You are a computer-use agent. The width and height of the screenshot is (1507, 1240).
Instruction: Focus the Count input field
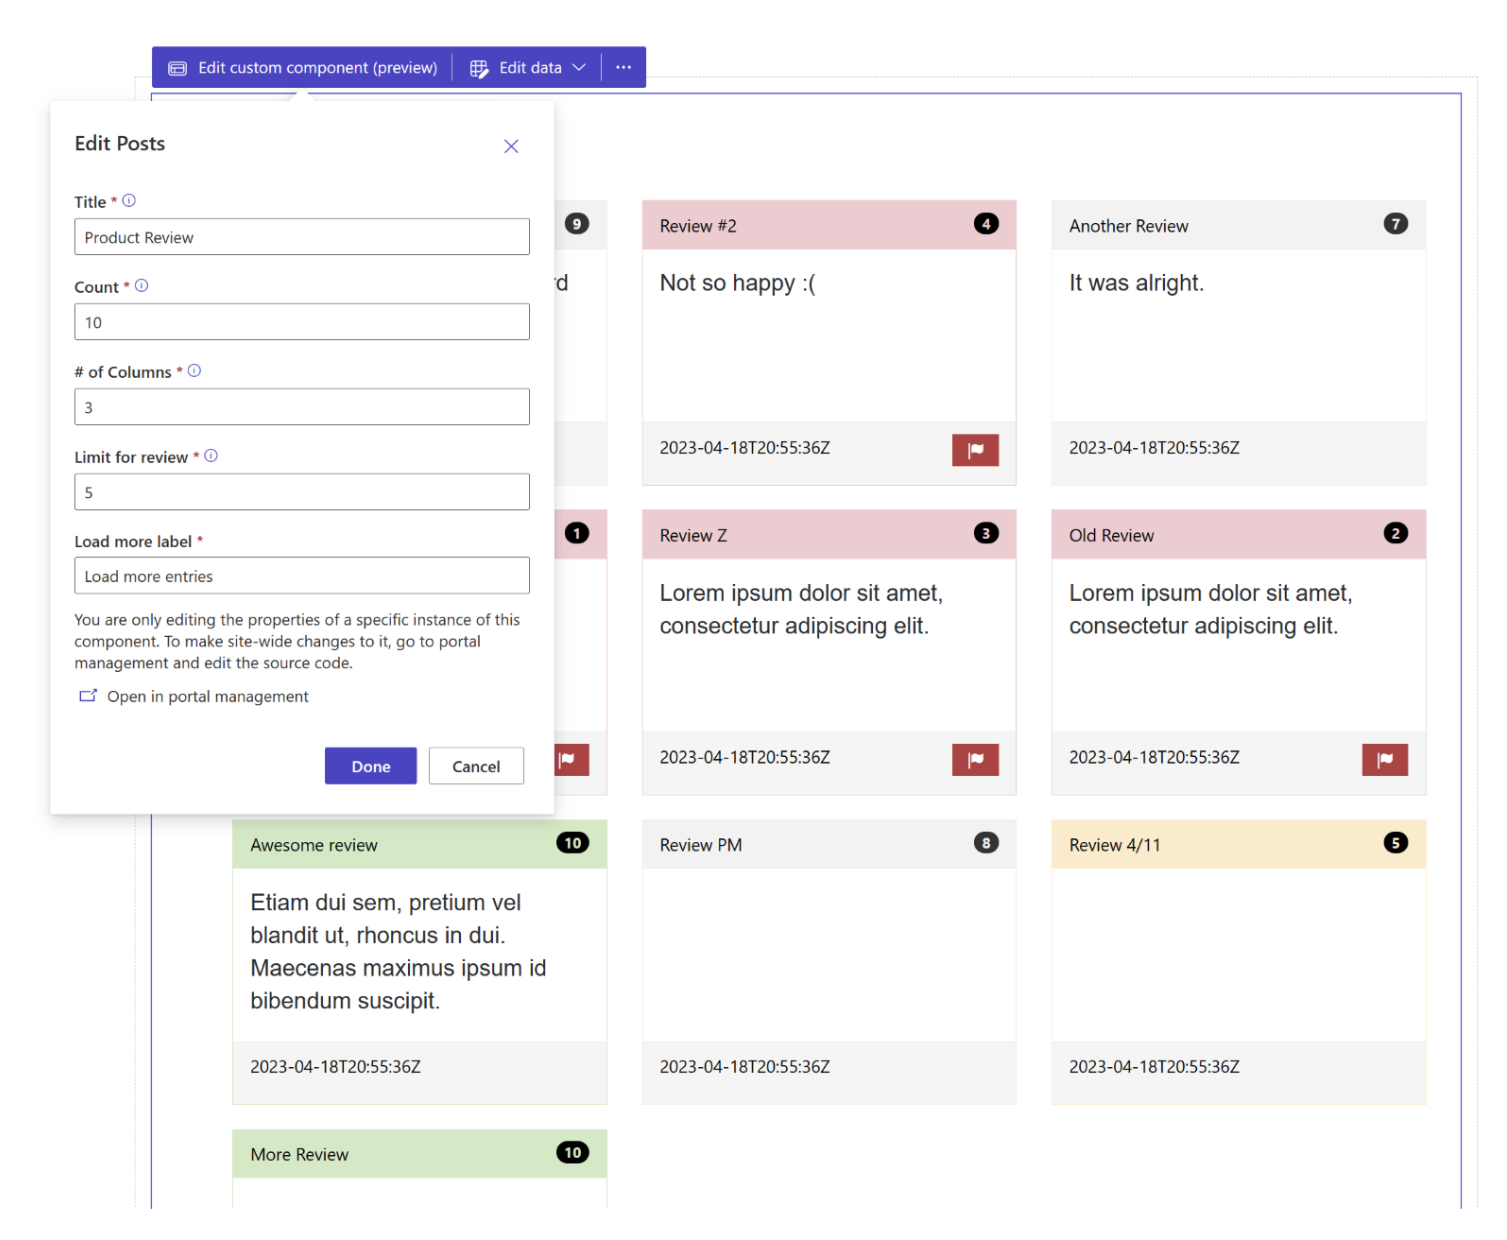[x=302, y=322]
